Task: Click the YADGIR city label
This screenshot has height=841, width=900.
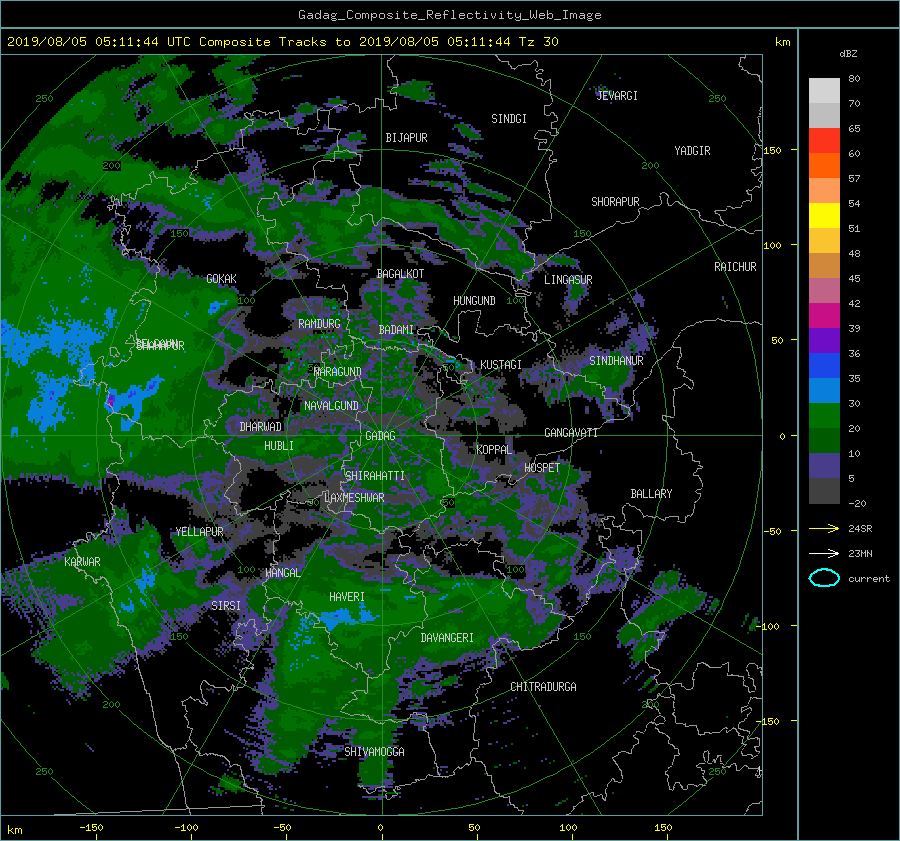Action: (x=692, y=151)
